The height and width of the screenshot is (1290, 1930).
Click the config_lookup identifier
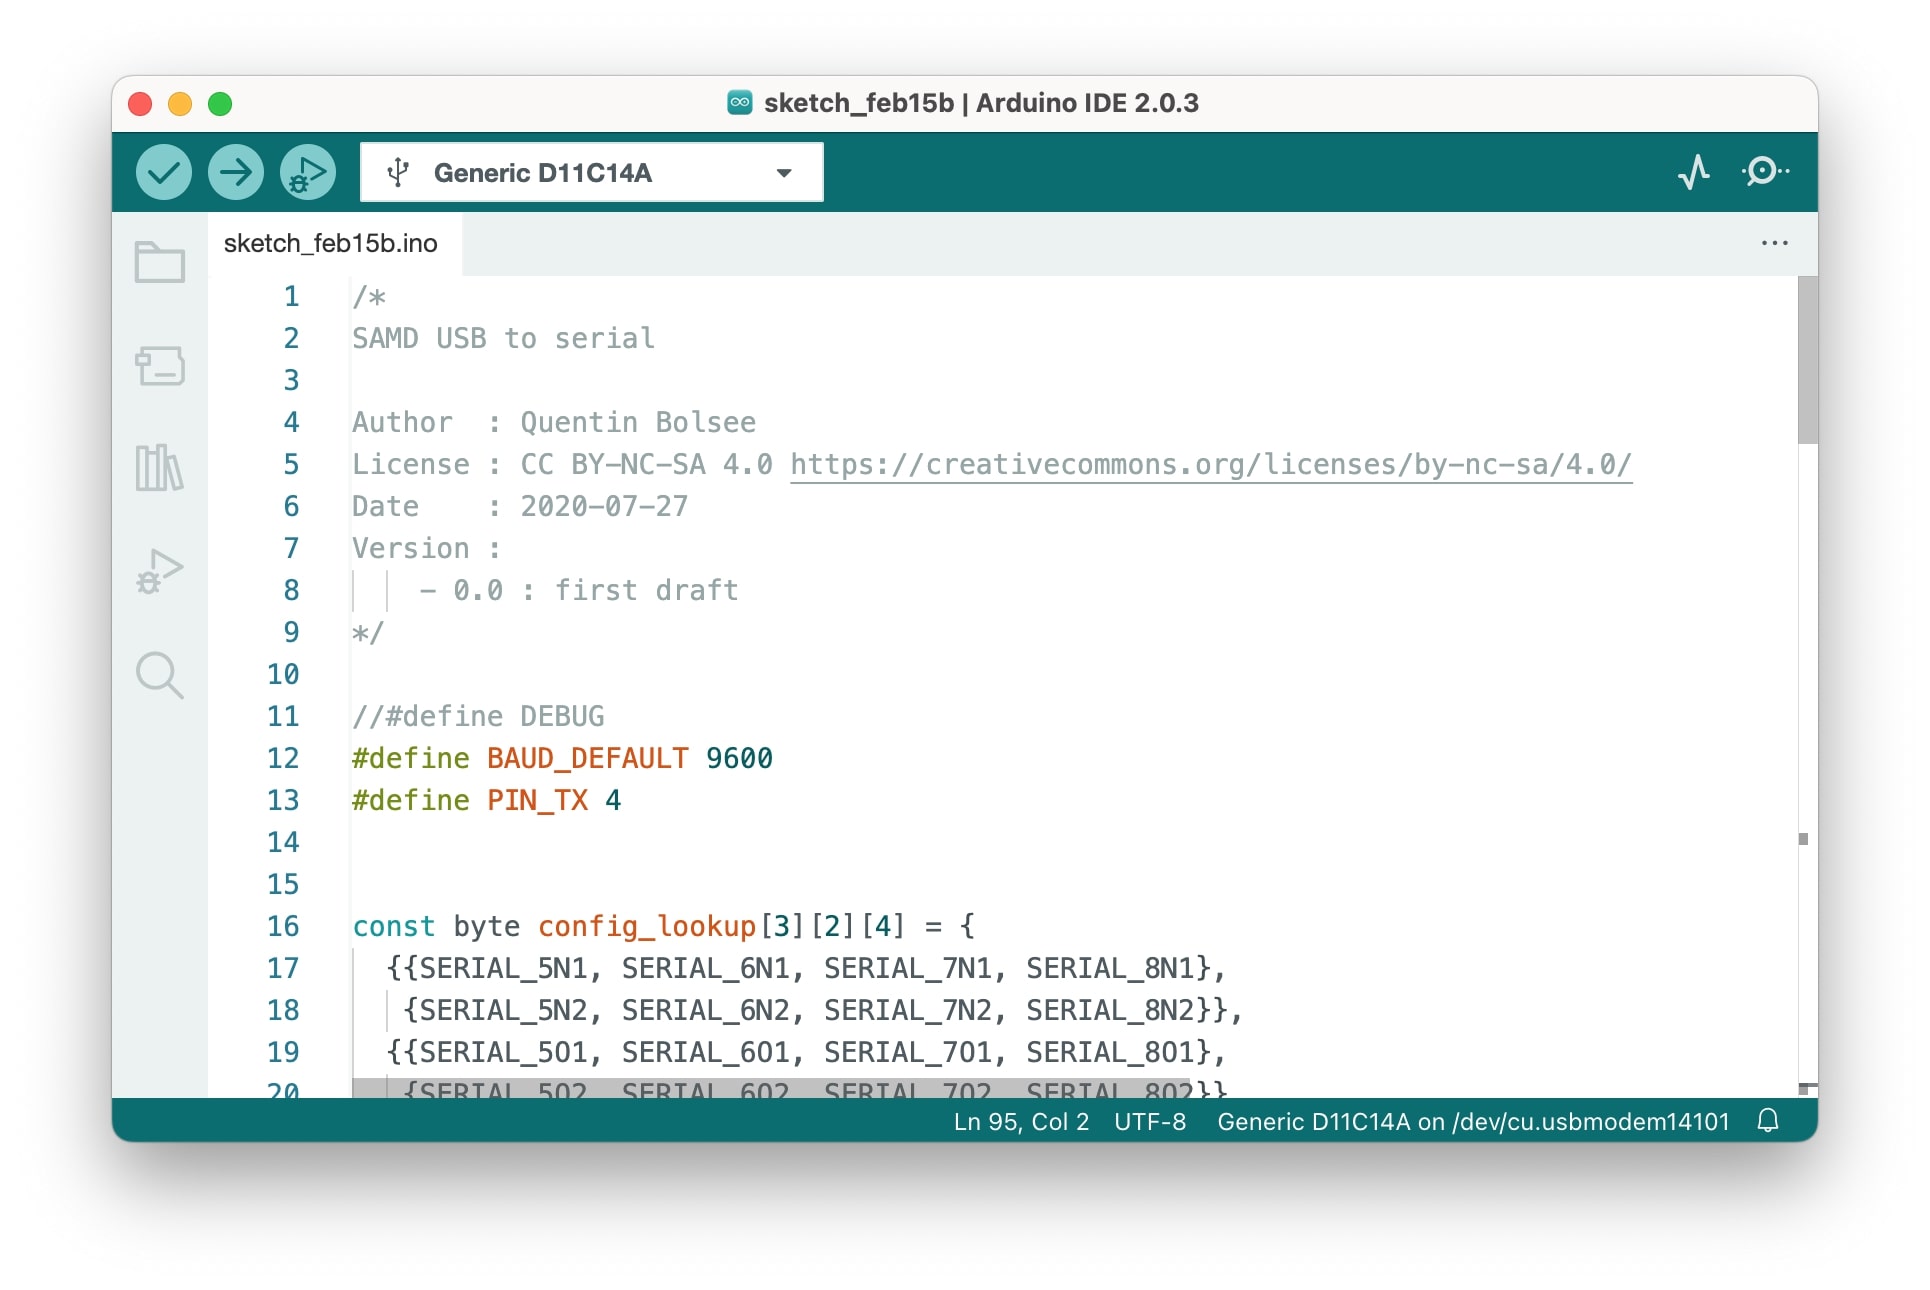pos(647,926)
